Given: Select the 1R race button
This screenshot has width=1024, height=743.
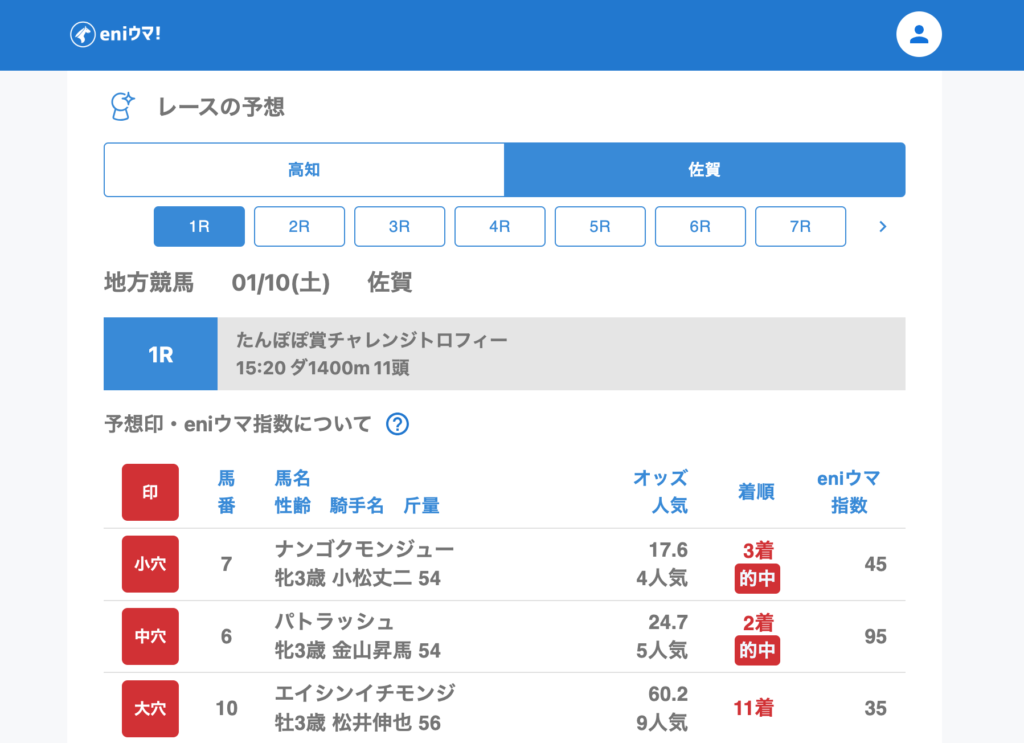Looking at the screenshot, I should (x=199, y=227).
